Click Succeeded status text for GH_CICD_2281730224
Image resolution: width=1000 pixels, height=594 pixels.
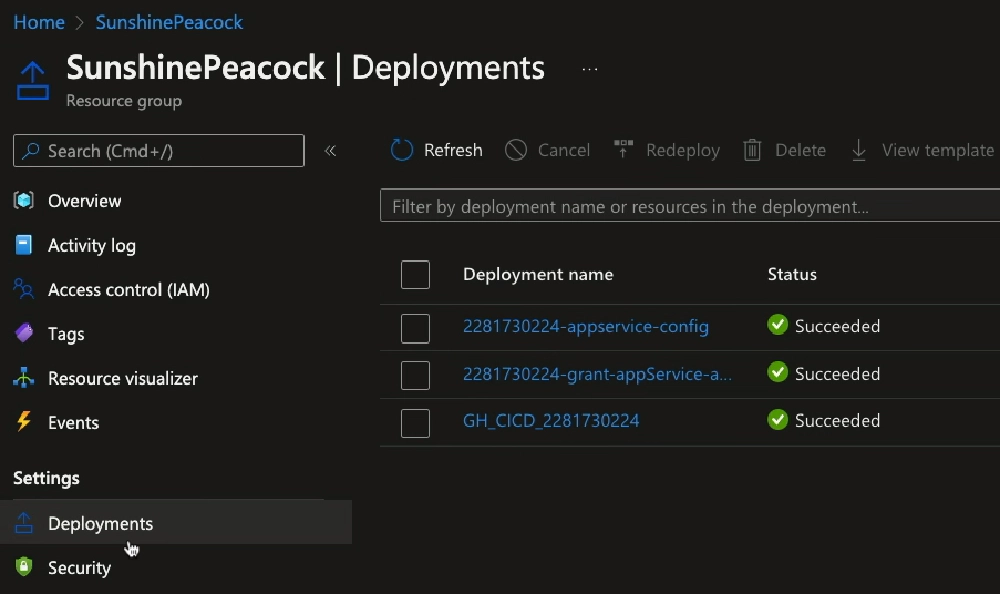pyautogui.click(x=837, y=420)
